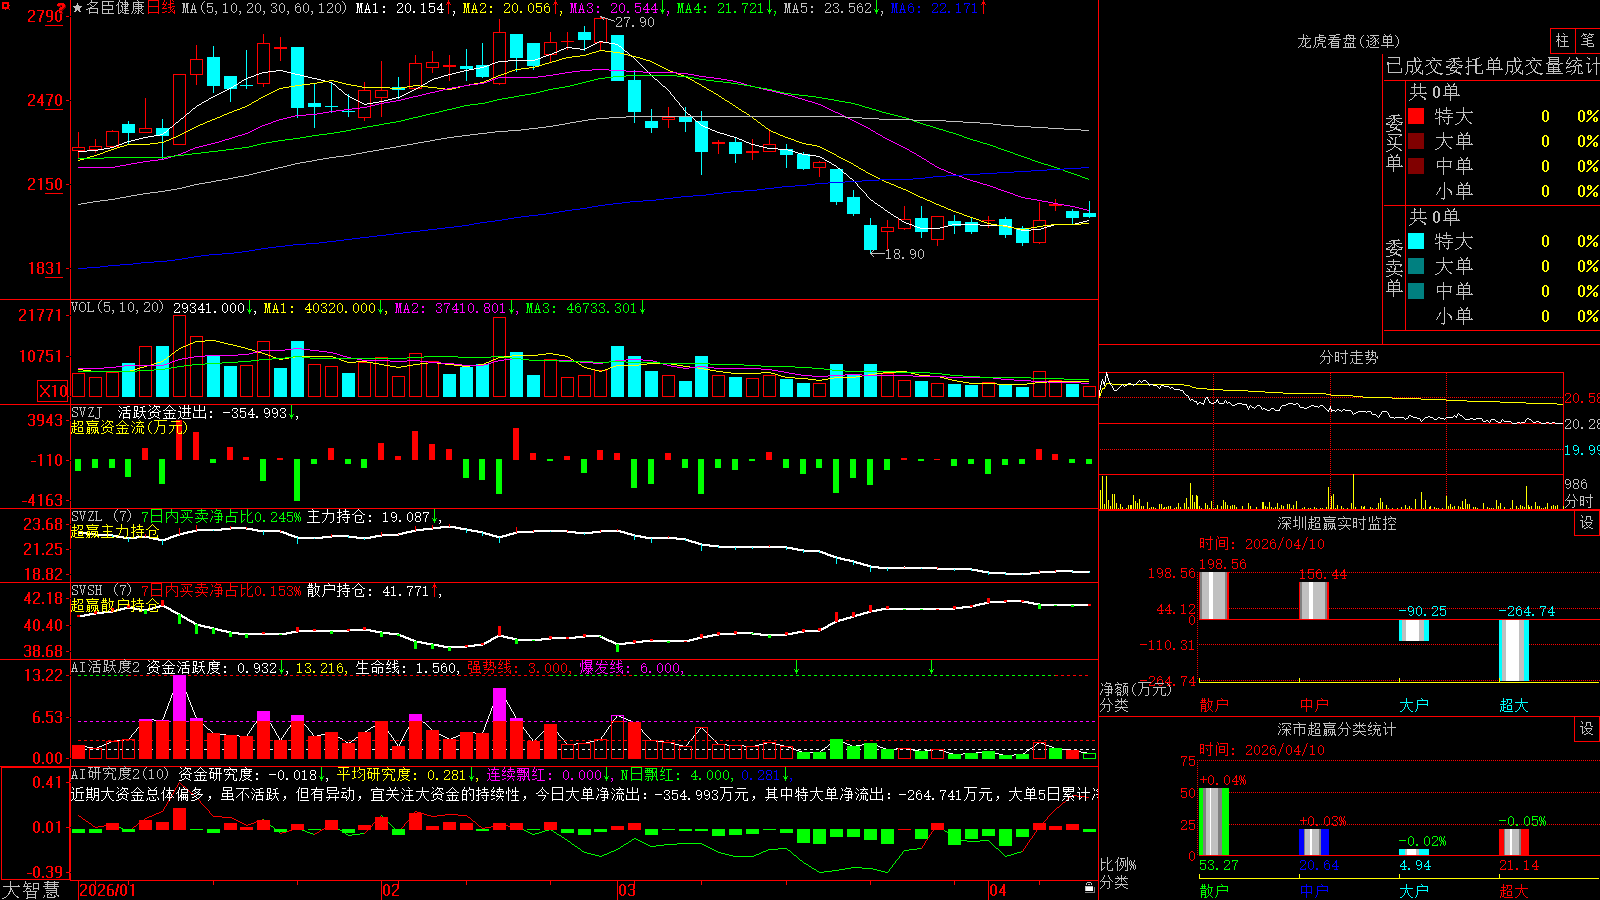The width and height of the screenshot is (1600, 900).
Task: Open the VOL(5,10,20) indicator label
Action: (118, 308)
